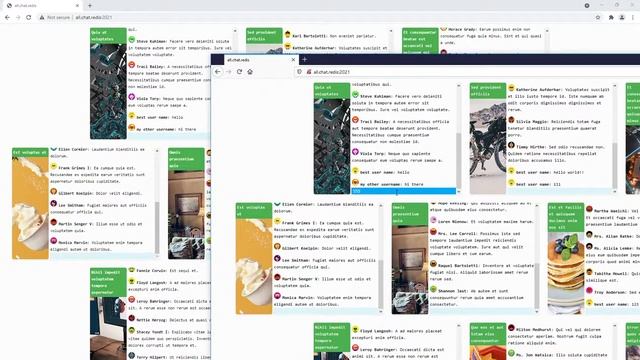Click Horace Grady's avatar in Chrome window

444,29
